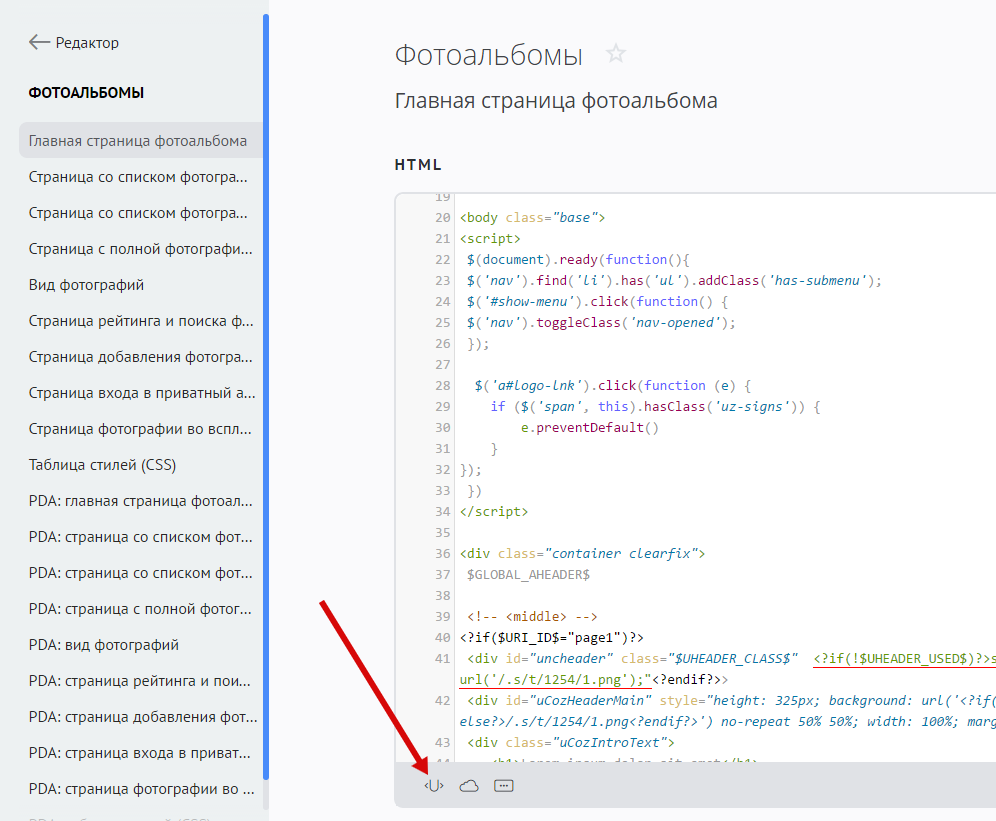Click the blue sidebar scrollbar
The height and width of the screenshot is (821, 996).
pyautogui.click(x=266, y=400)
